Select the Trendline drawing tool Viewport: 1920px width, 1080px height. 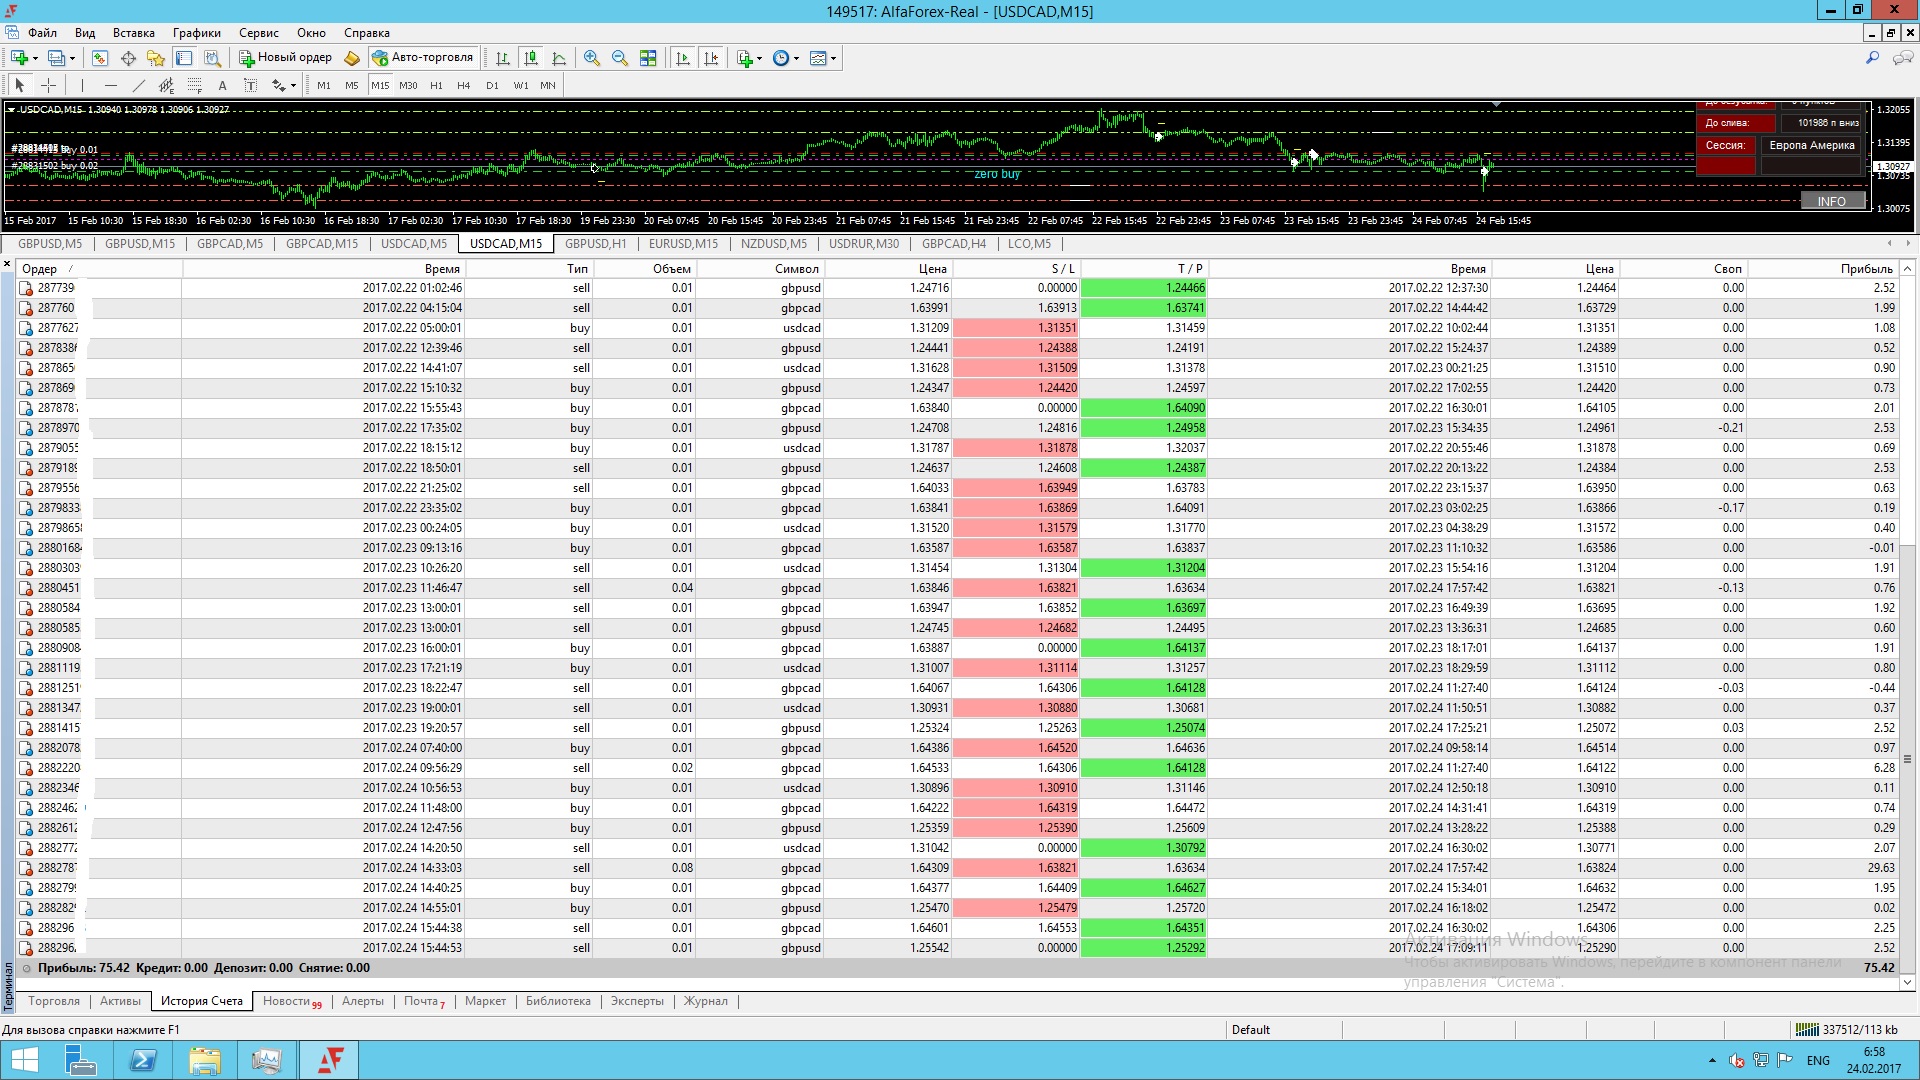point(138,85)
